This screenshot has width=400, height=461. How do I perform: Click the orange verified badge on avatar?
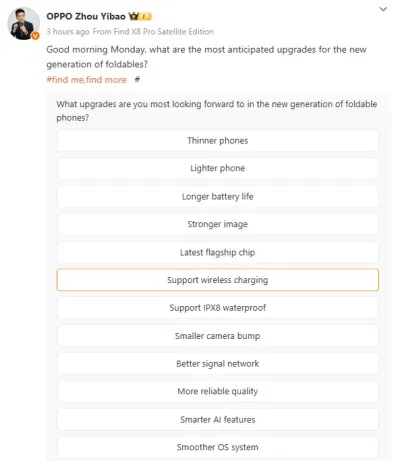tap(35, 36)
